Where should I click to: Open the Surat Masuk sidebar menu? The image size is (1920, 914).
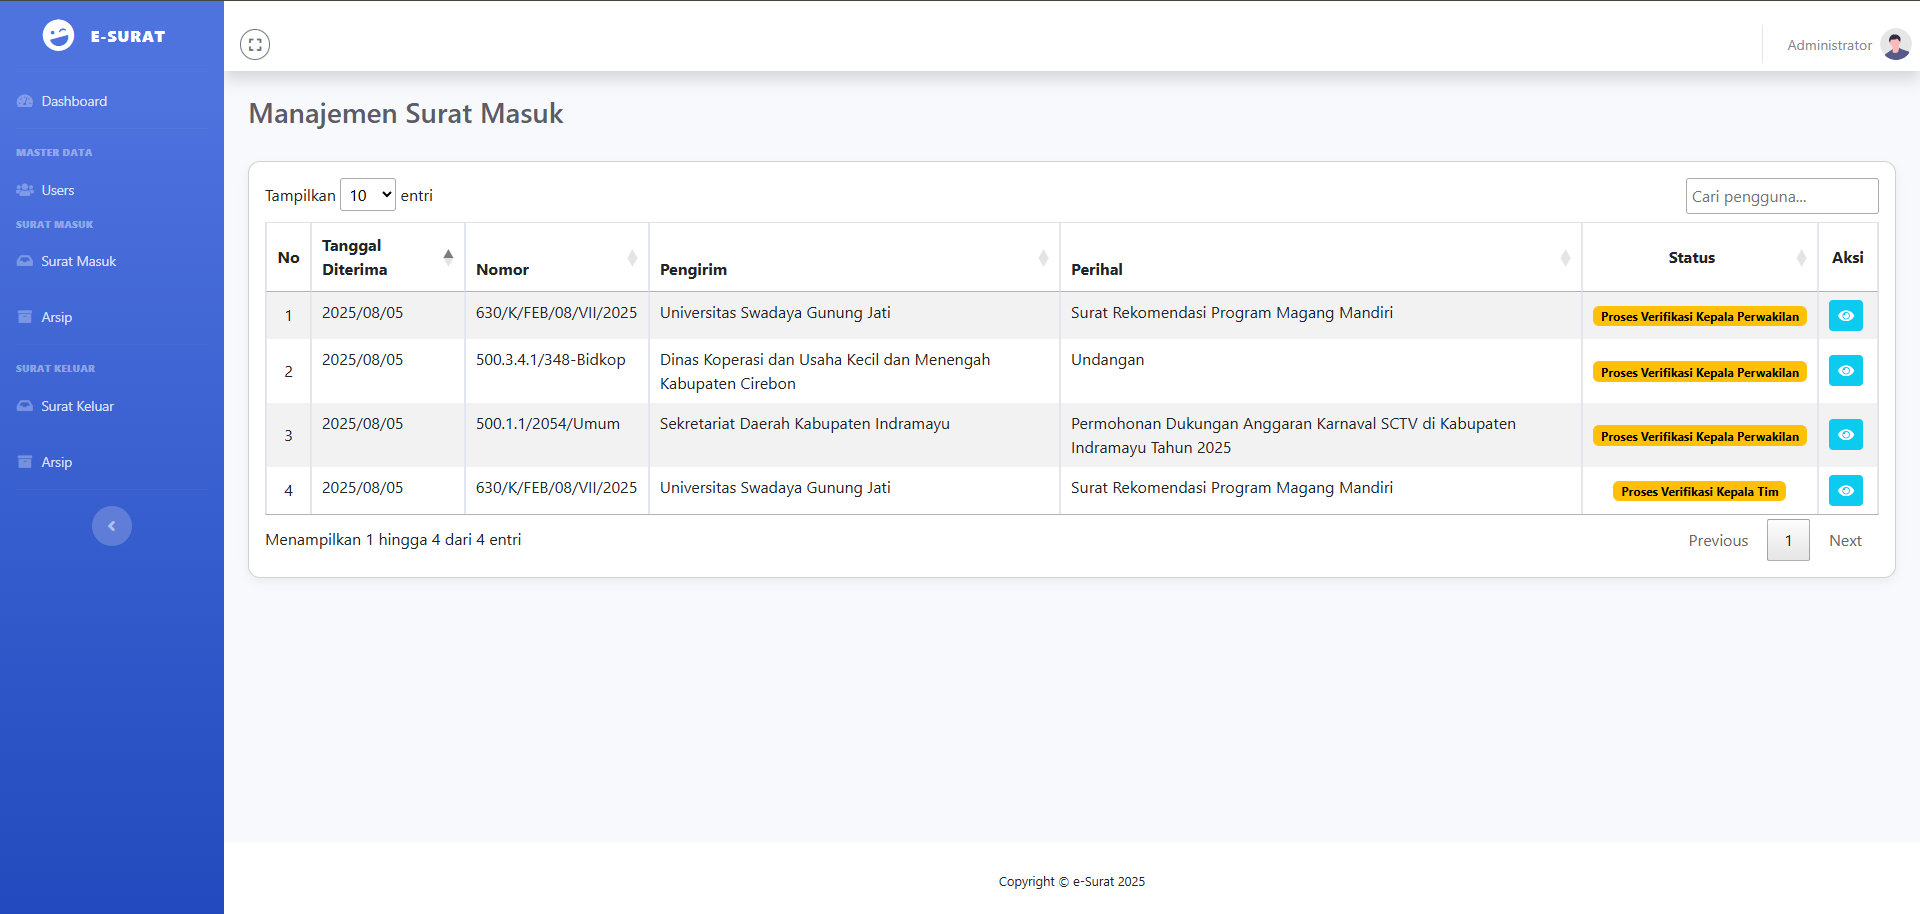click(78, 261)
